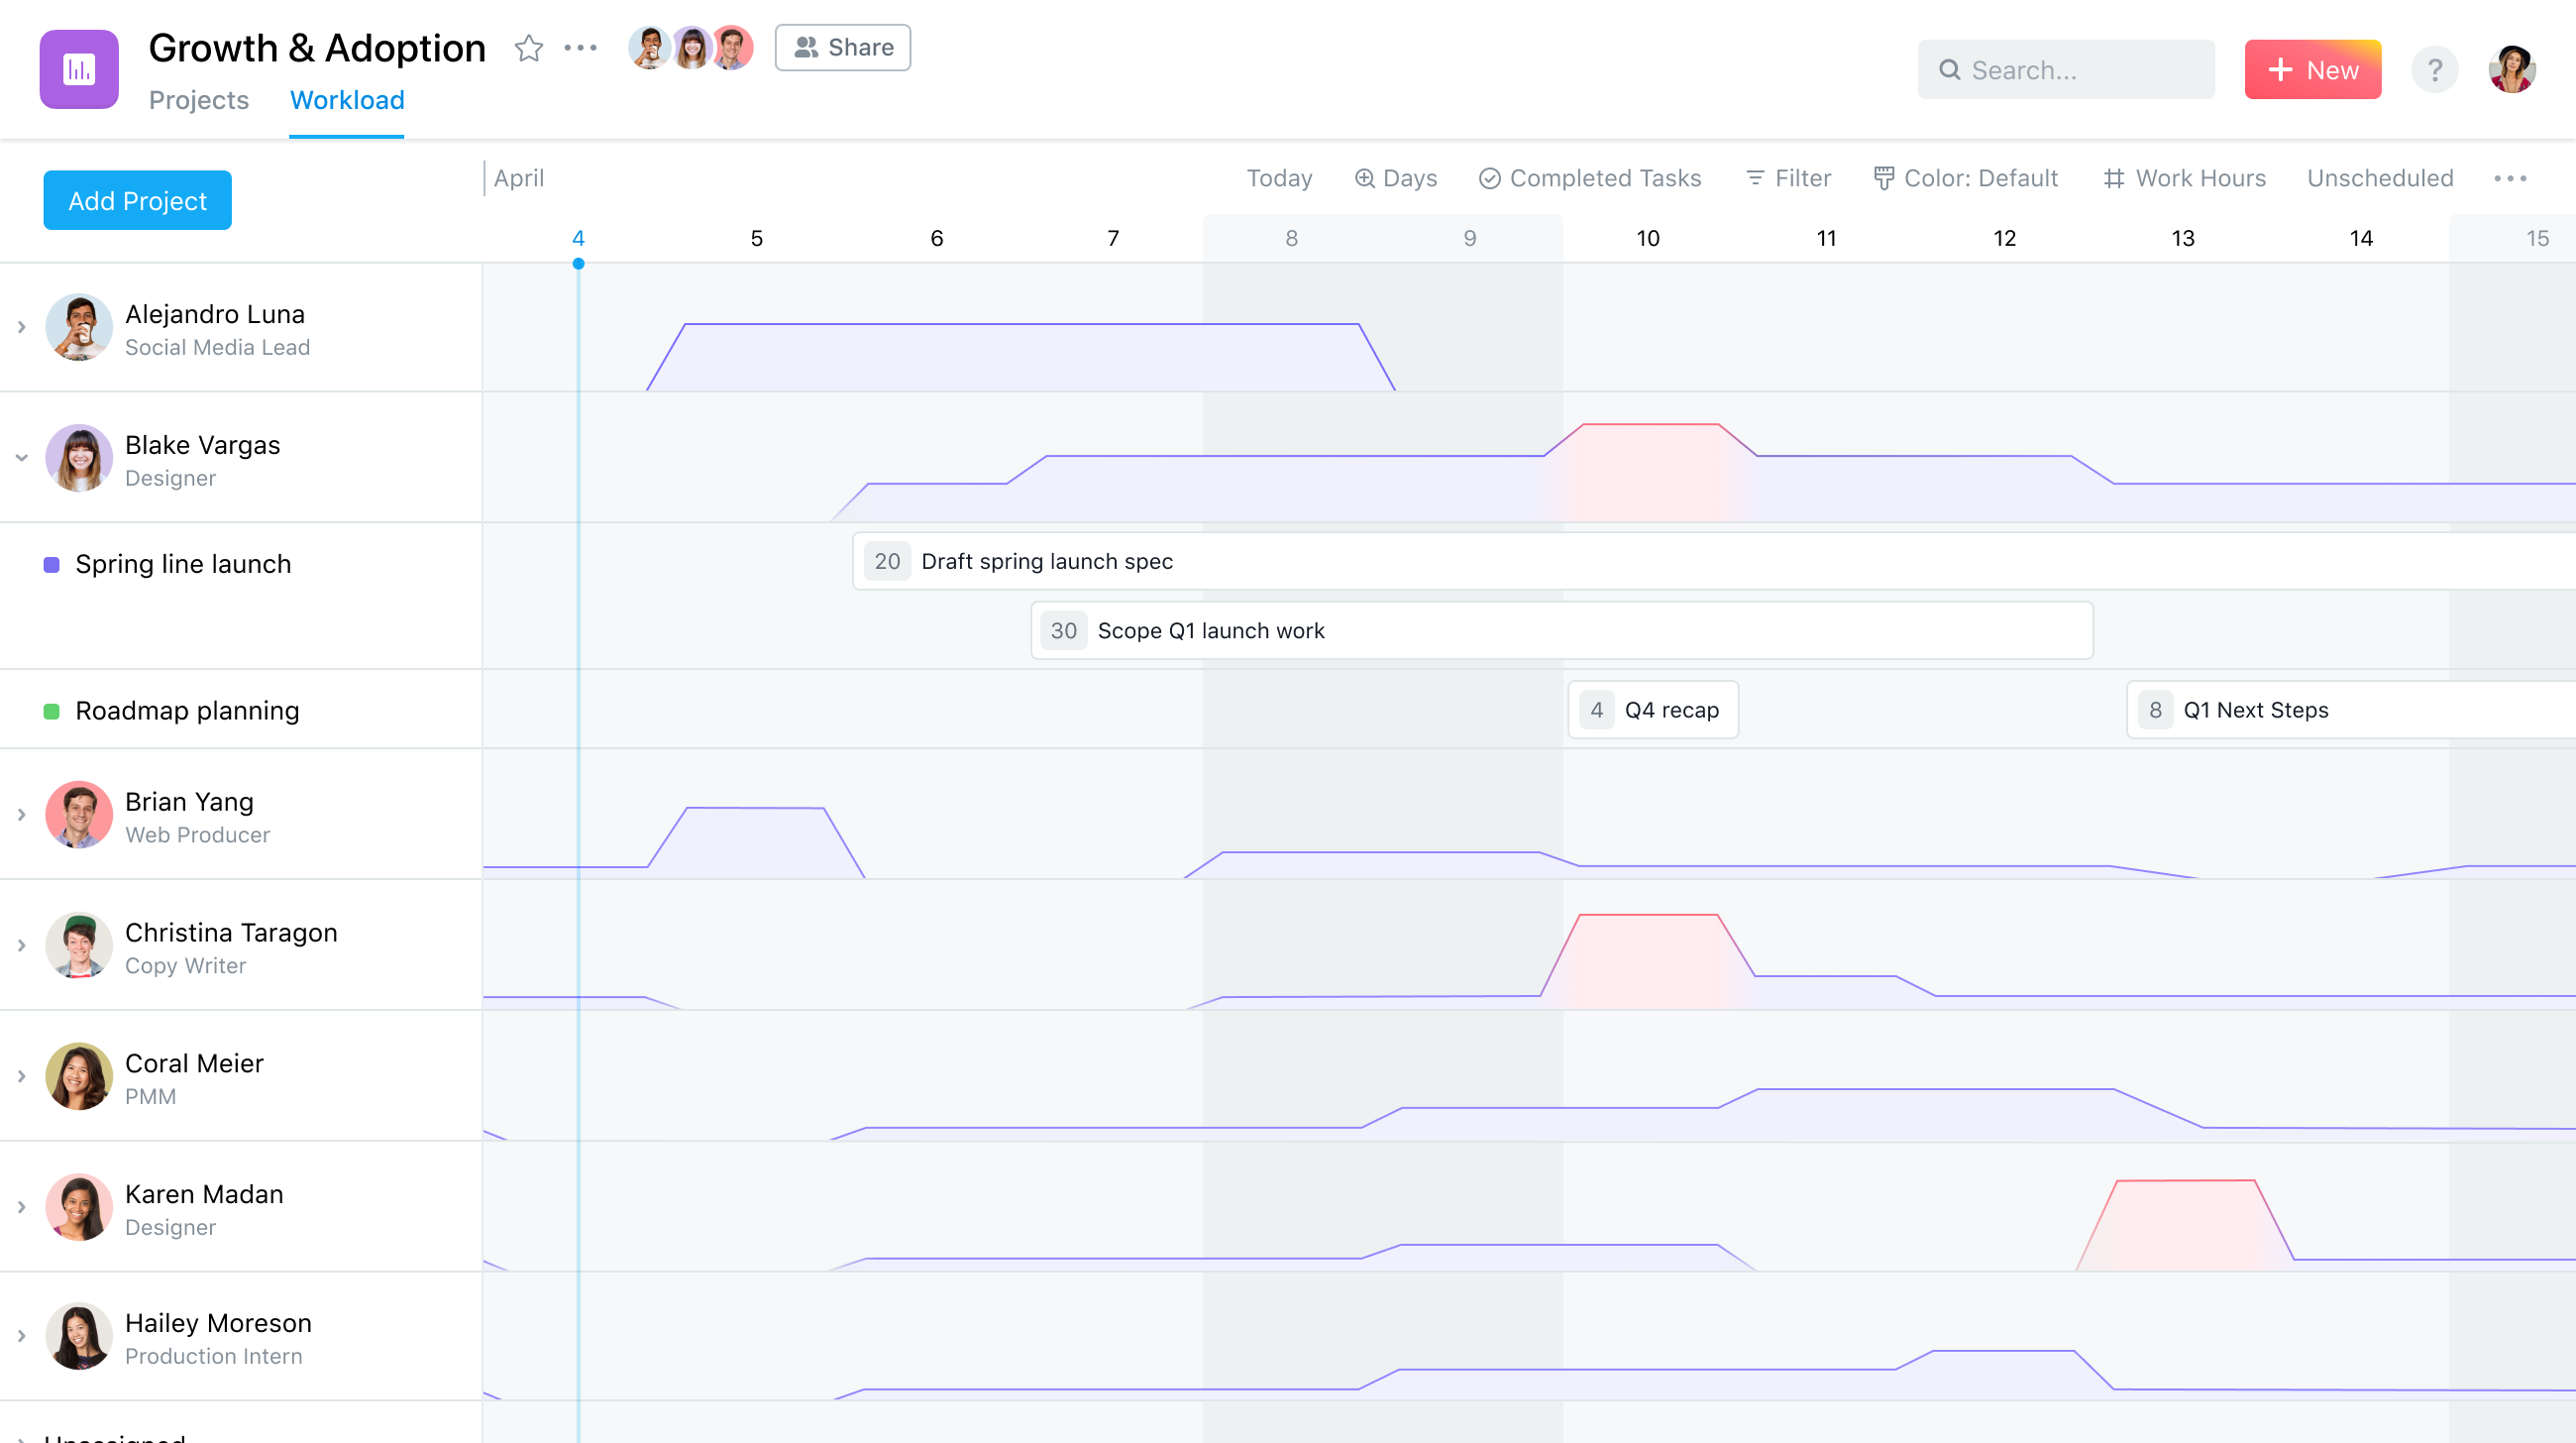Click the star icon to favorite
This screenshot has height=1443, width=2576.
(x=527, y=46)
